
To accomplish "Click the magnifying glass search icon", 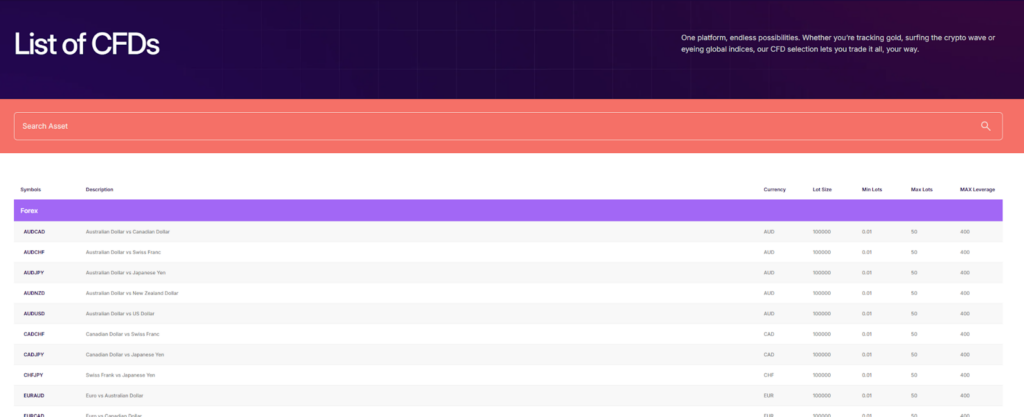I will (985, 126).
